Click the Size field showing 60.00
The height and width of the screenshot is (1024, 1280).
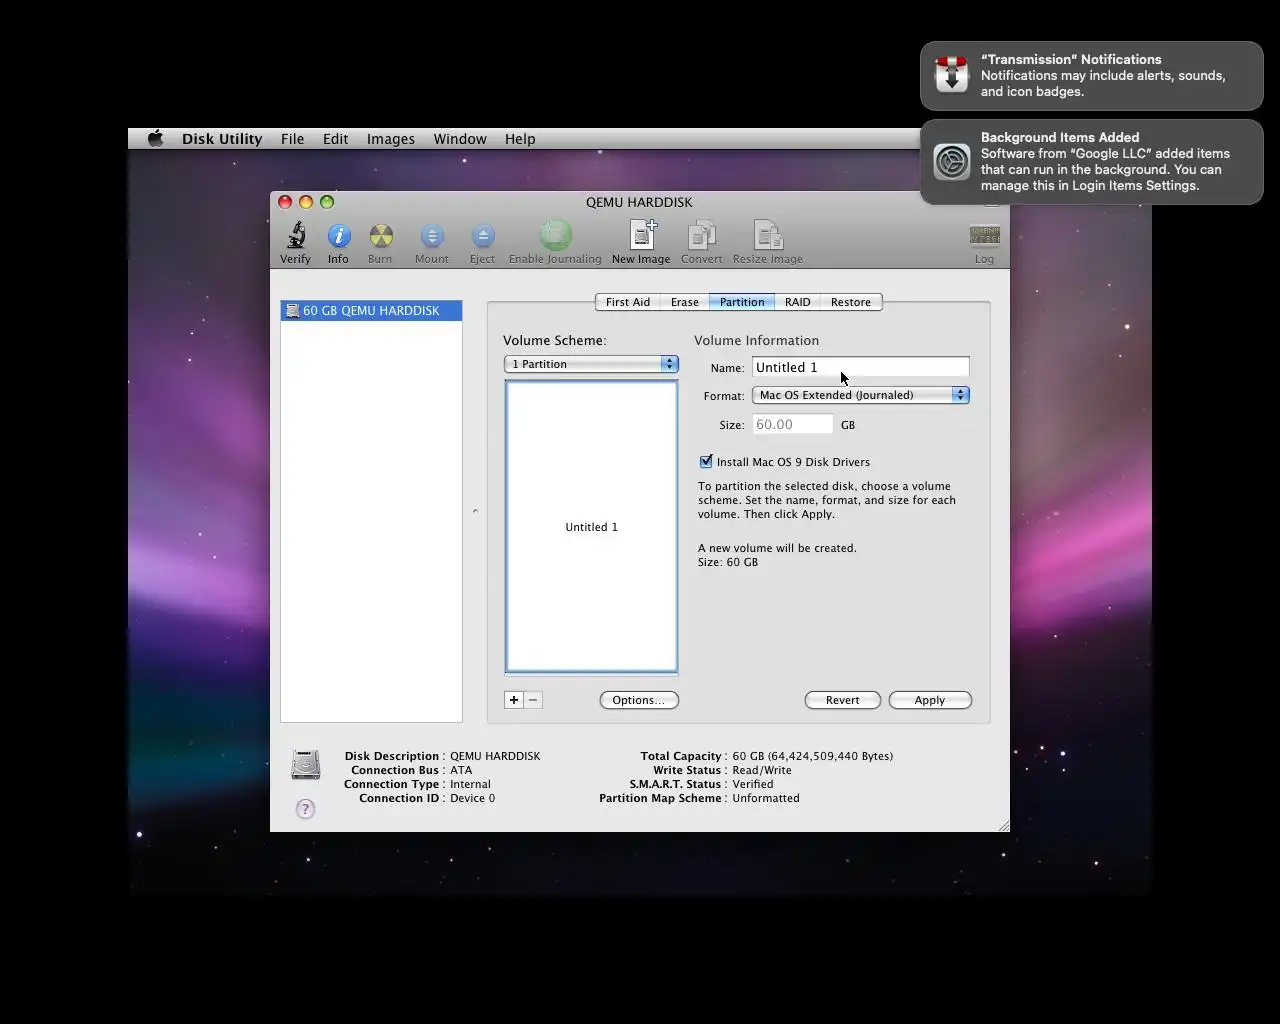[793, 425]
